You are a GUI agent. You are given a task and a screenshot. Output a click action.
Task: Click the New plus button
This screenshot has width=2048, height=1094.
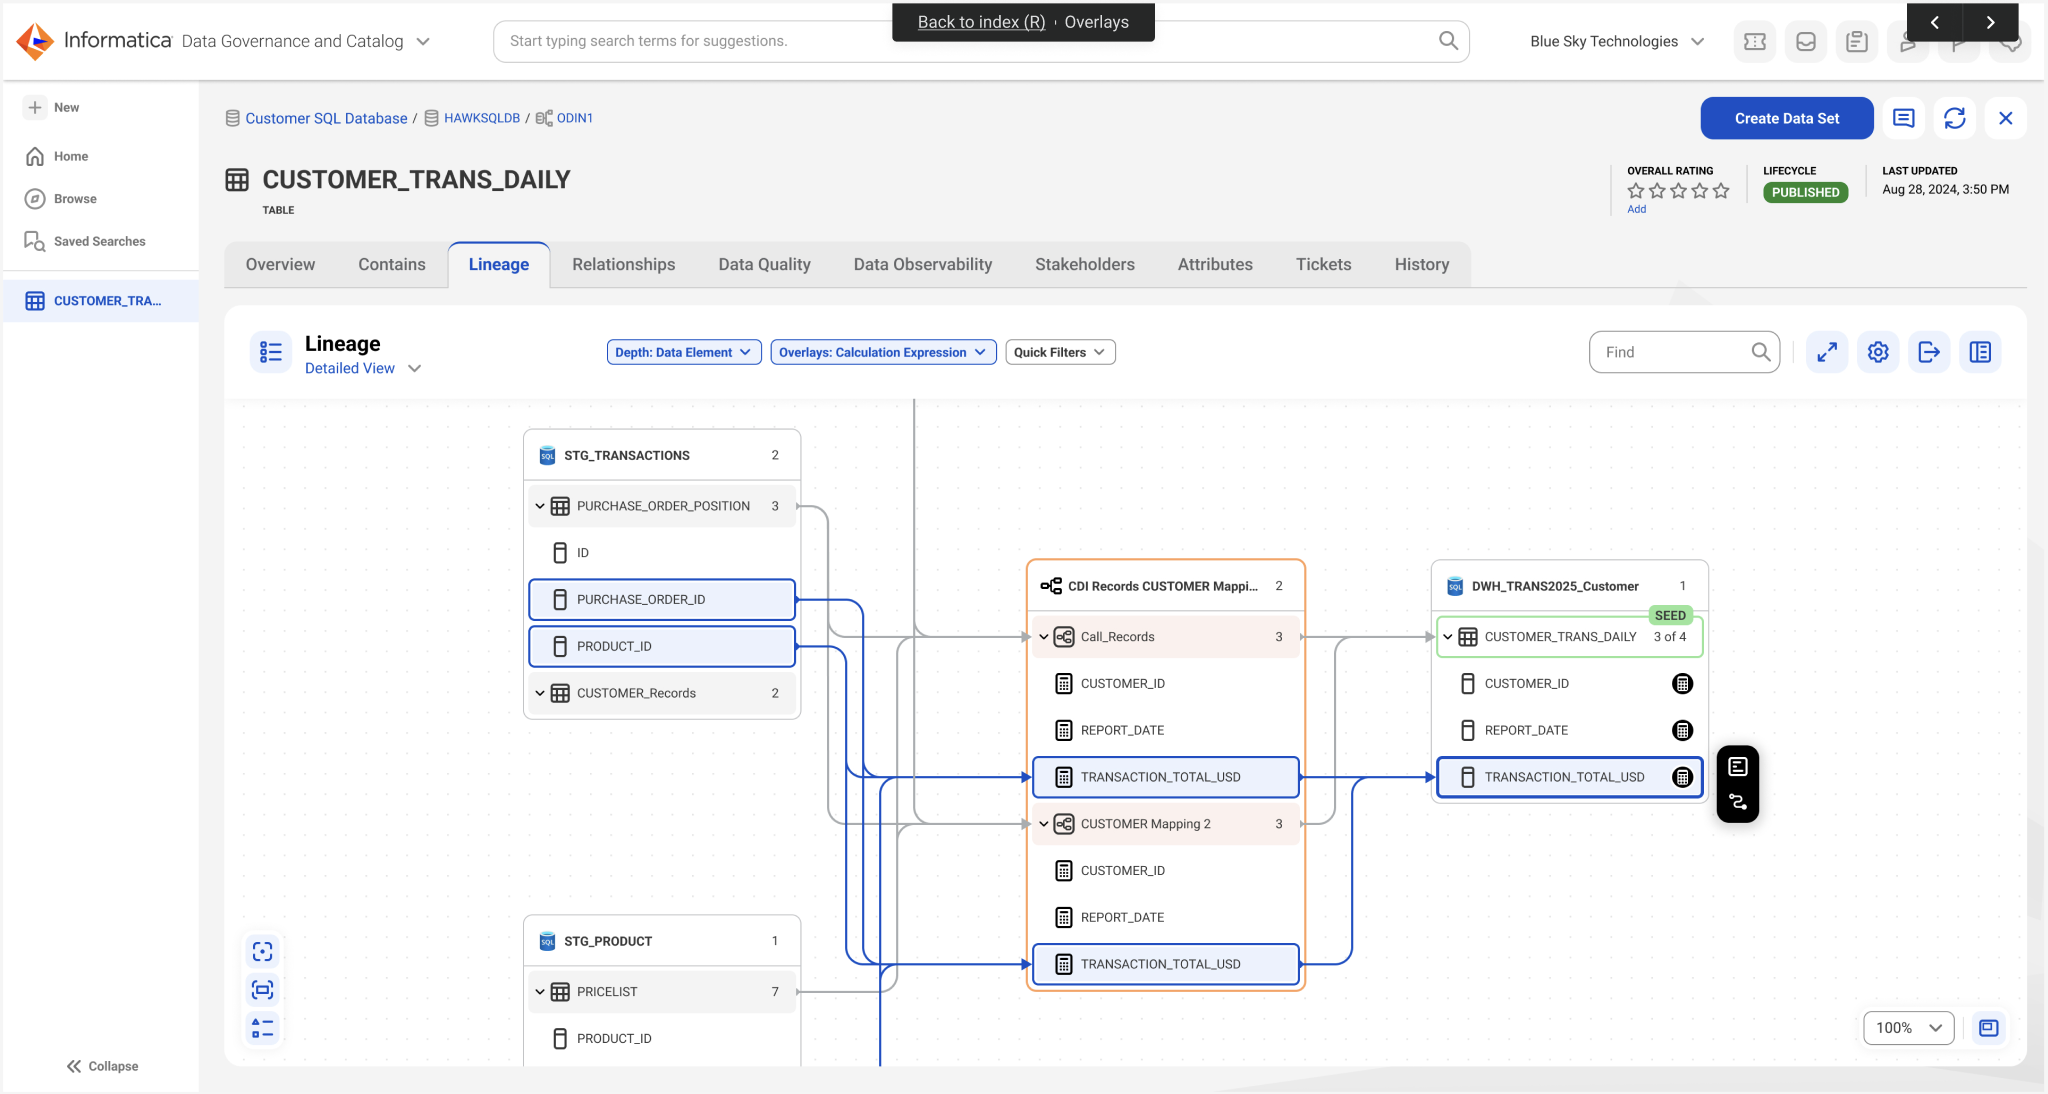(35, 107)
